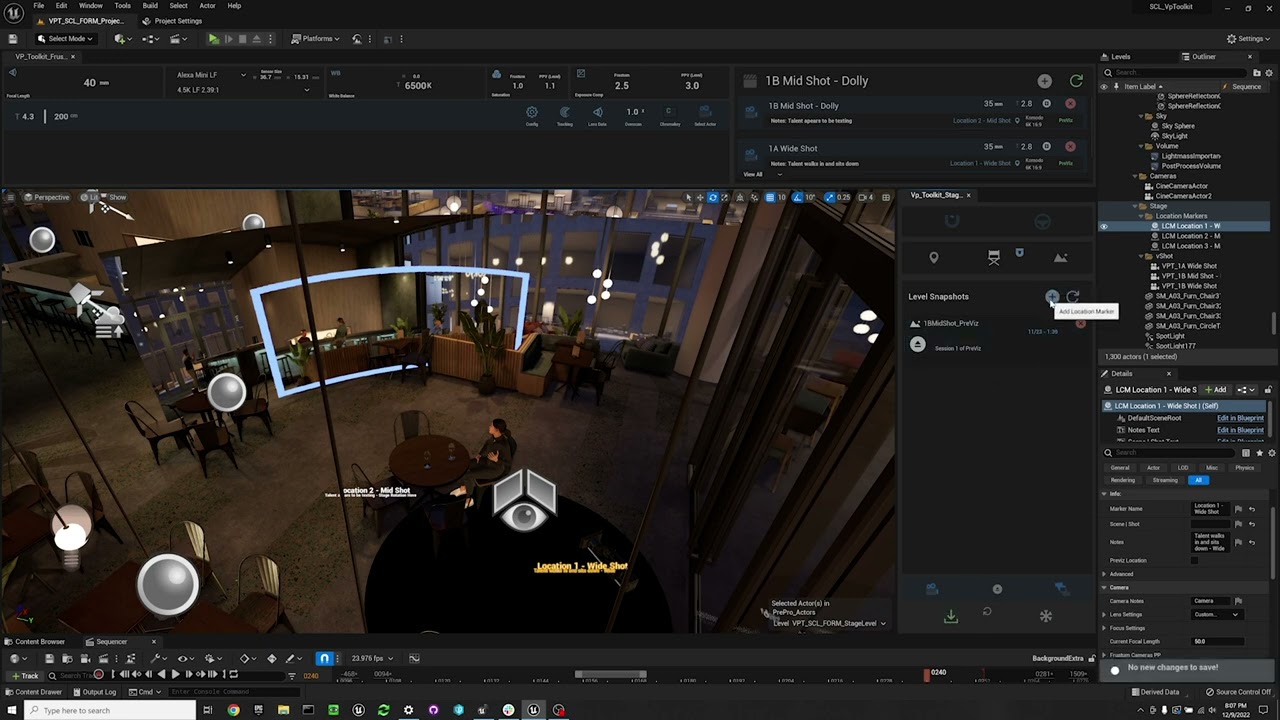The height and width of the screenshot is (720, 1280).
Task: Click the console command input field
Action: pos(235,692)
